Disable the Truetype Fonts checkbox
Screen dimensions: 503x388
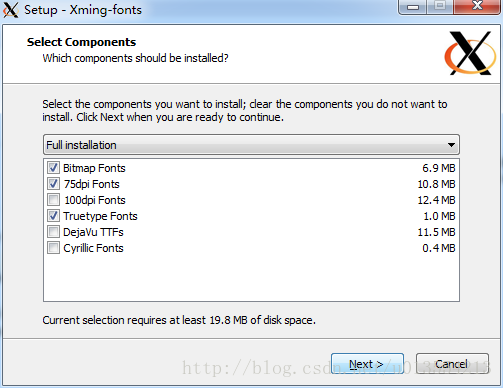53,216
